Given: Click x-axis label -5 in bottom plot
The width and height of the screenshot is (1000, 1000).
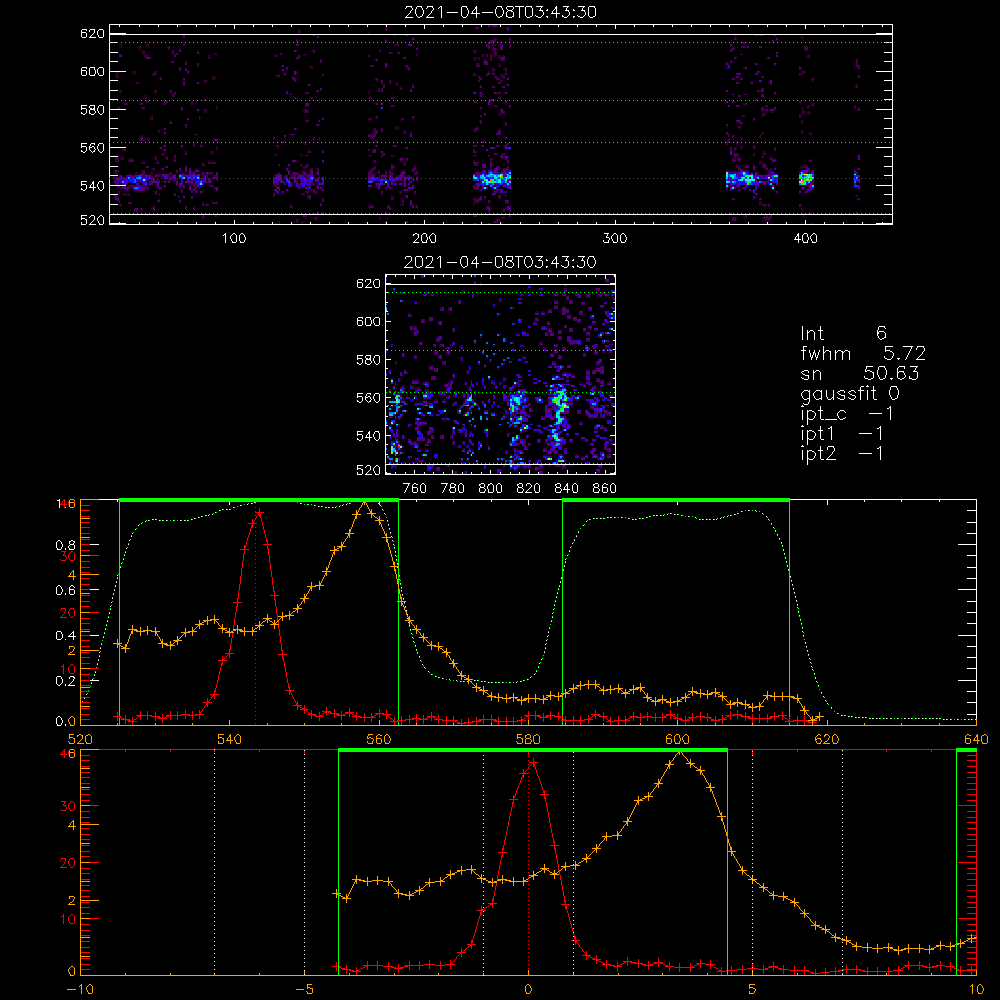Looking at the screenshot, I should [x=304, y=990].
